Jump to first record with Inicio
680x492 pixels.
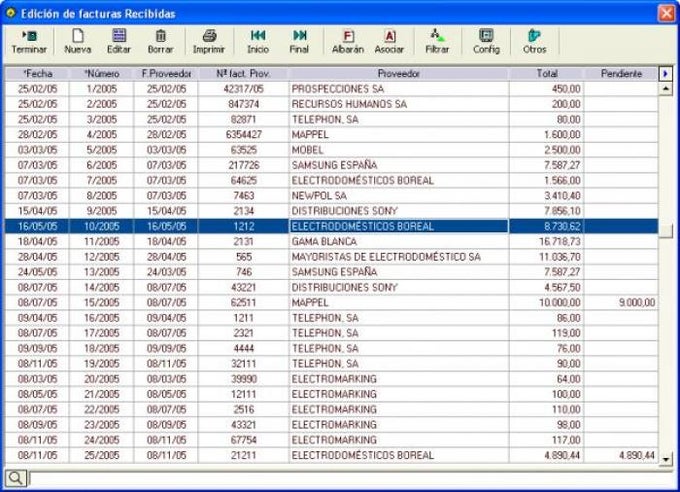pyautogui.click(x=258, y=42)
